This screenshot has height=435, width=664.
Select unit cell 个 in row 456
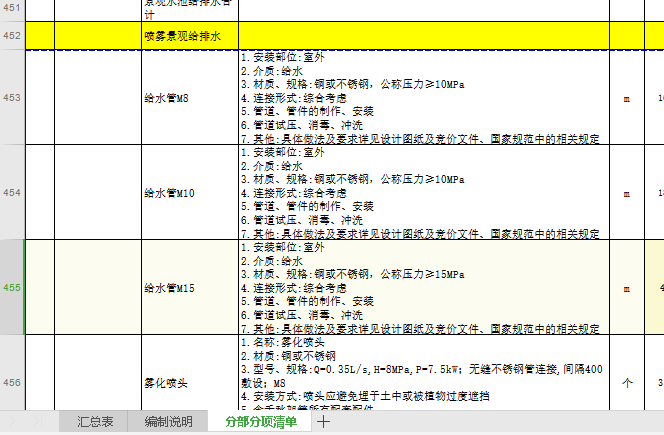tap(627, 373)
